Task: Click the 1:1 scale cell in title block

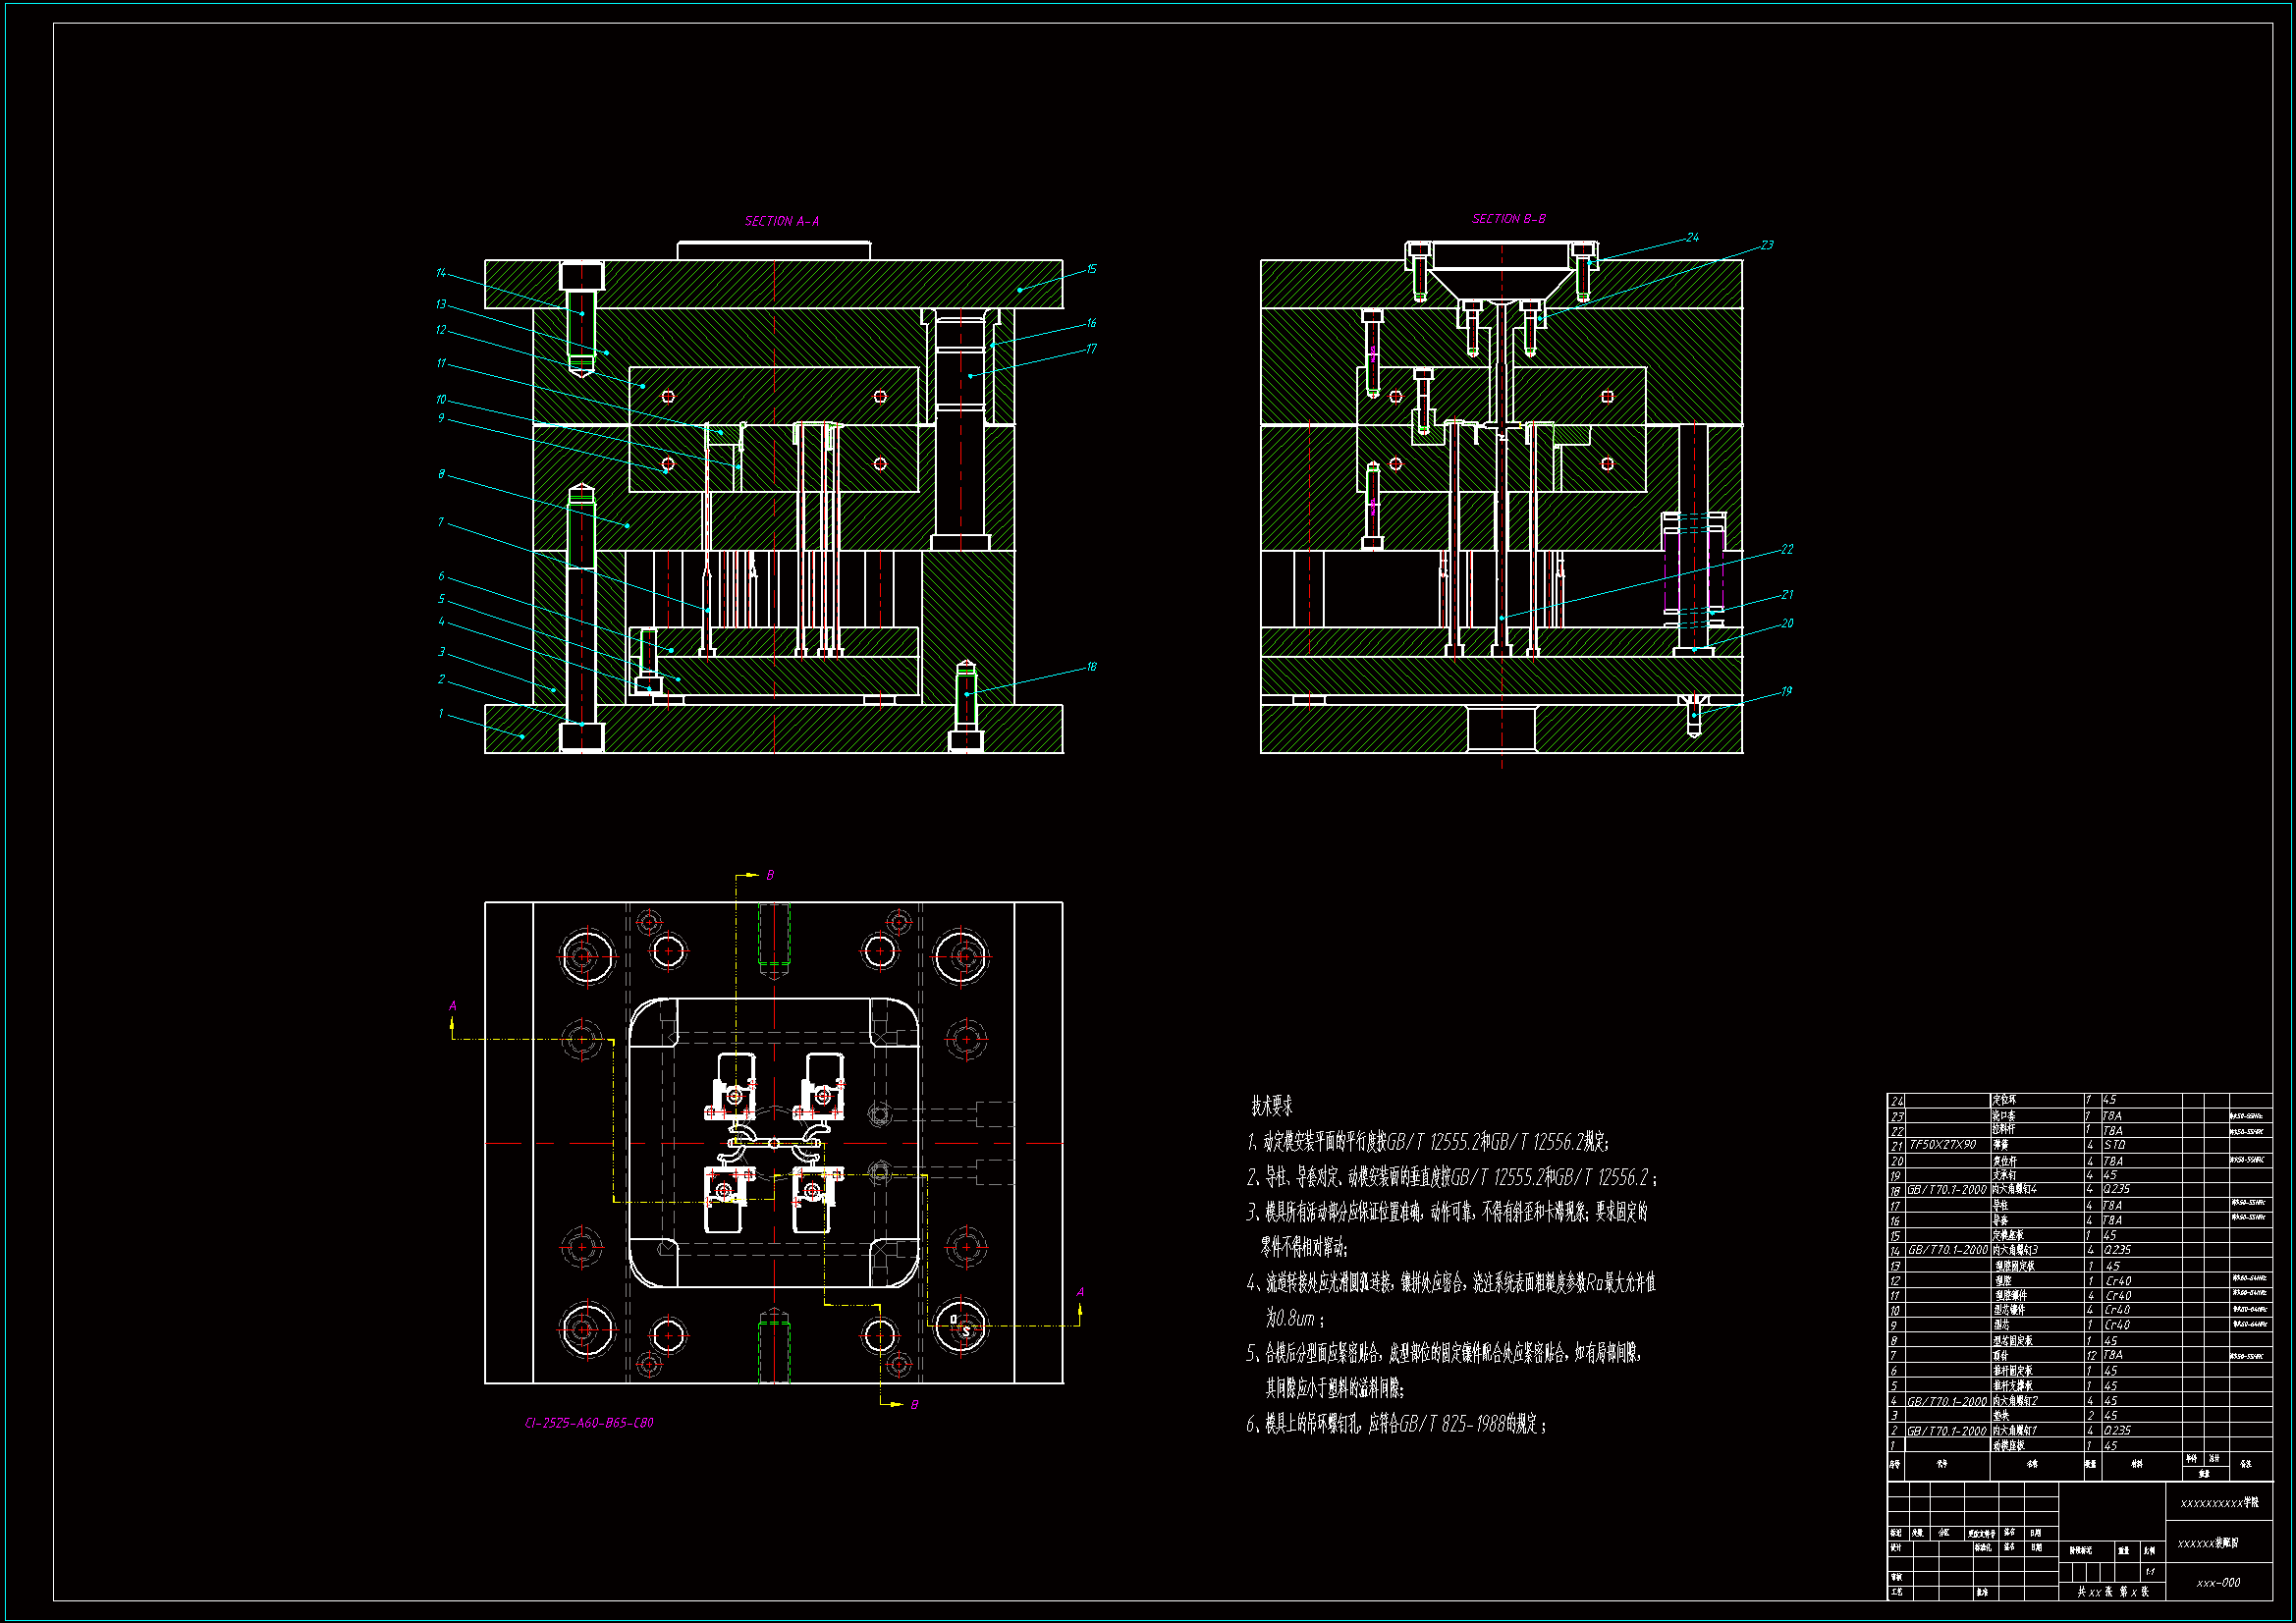Action: coord(2149,1571)
